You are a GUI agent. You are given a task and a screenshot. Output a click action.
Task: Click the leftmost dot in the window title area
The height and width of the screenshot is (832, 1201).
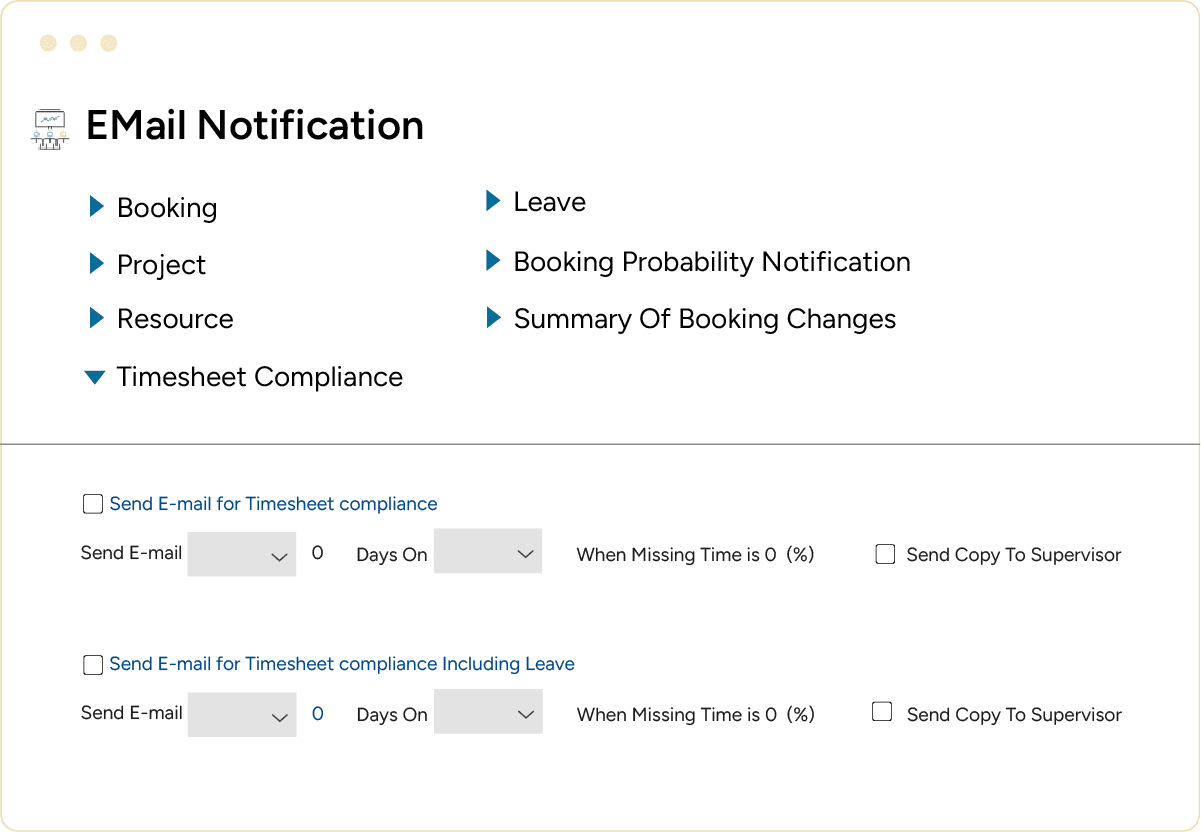tap(46, 44)
